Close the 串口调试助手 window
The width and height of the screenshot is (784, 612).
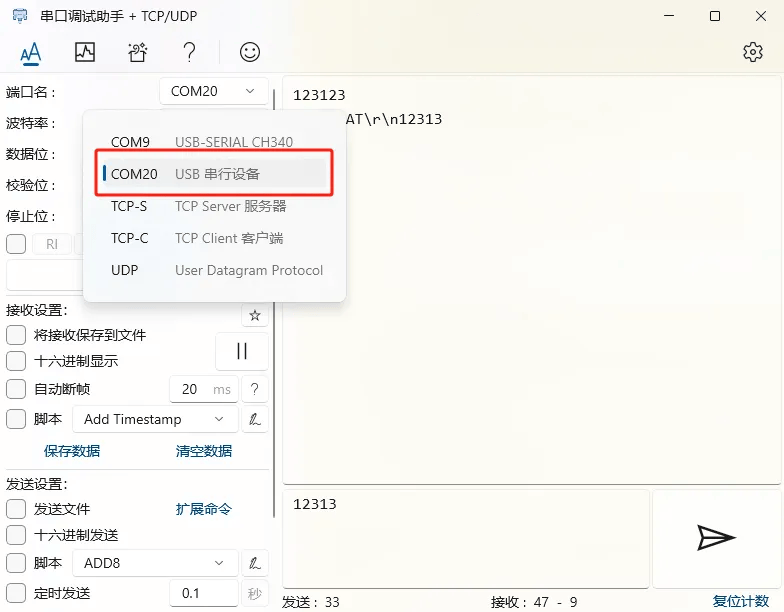(x=760, y=16)
